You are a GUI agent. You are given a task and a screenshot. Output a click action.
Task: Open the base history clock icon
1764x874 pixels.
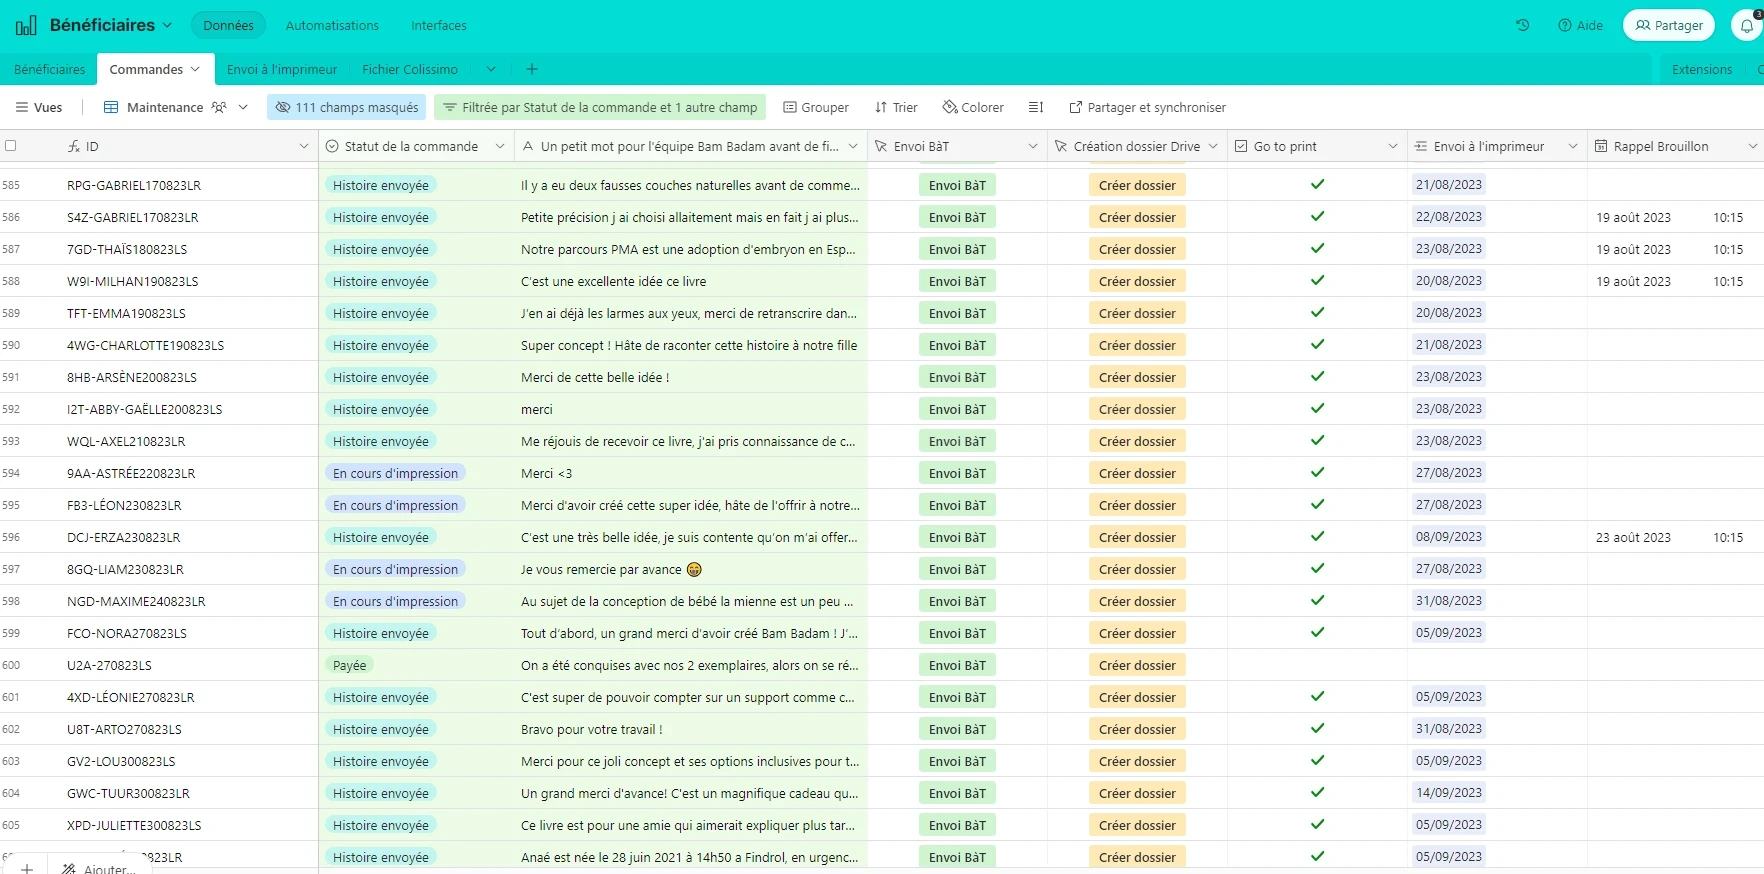click(1522, 25)
